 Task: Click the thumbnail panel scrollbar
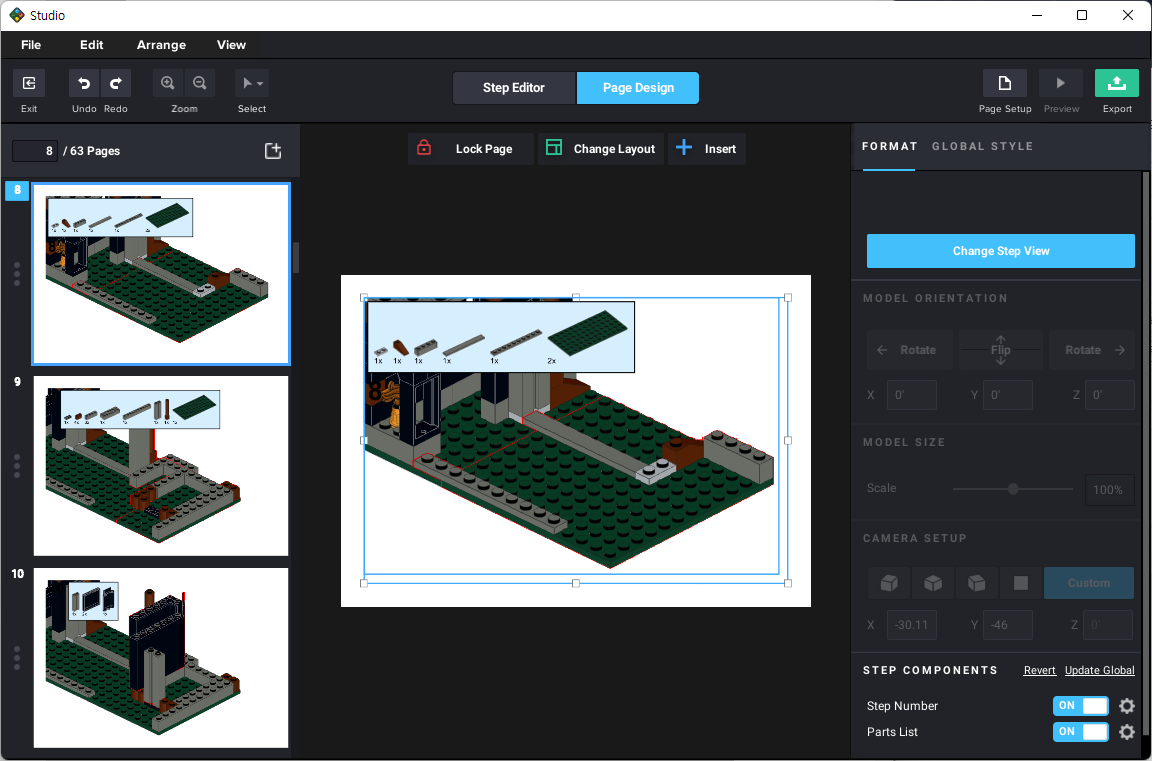pyautogui.click(x=295, y=258)
